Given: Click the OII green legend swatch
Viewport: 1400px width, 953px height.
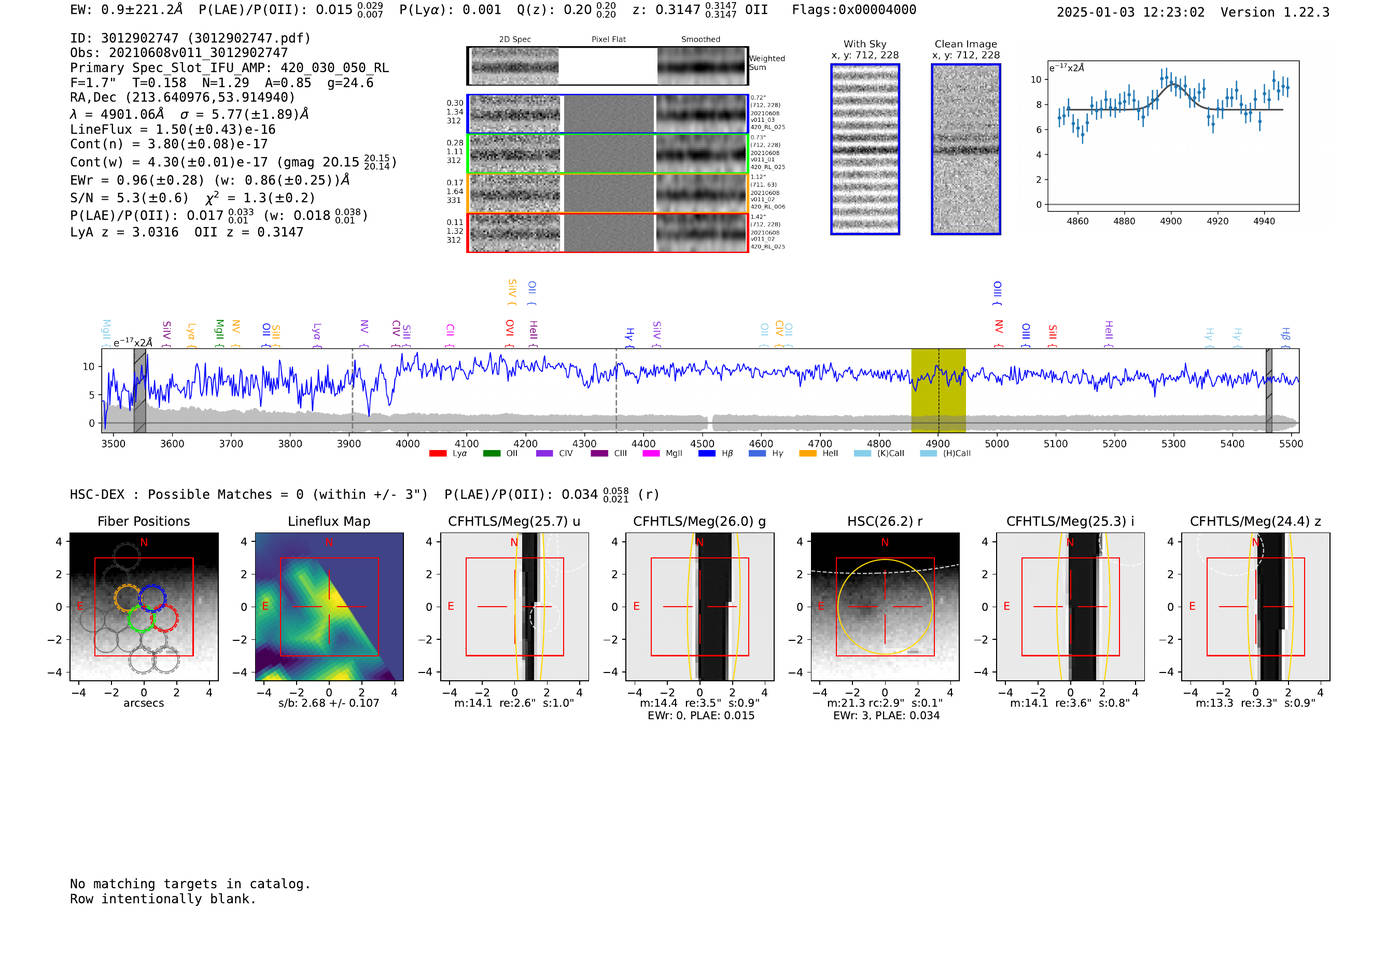Looking at the screenshot, I should tap(491, 453).
